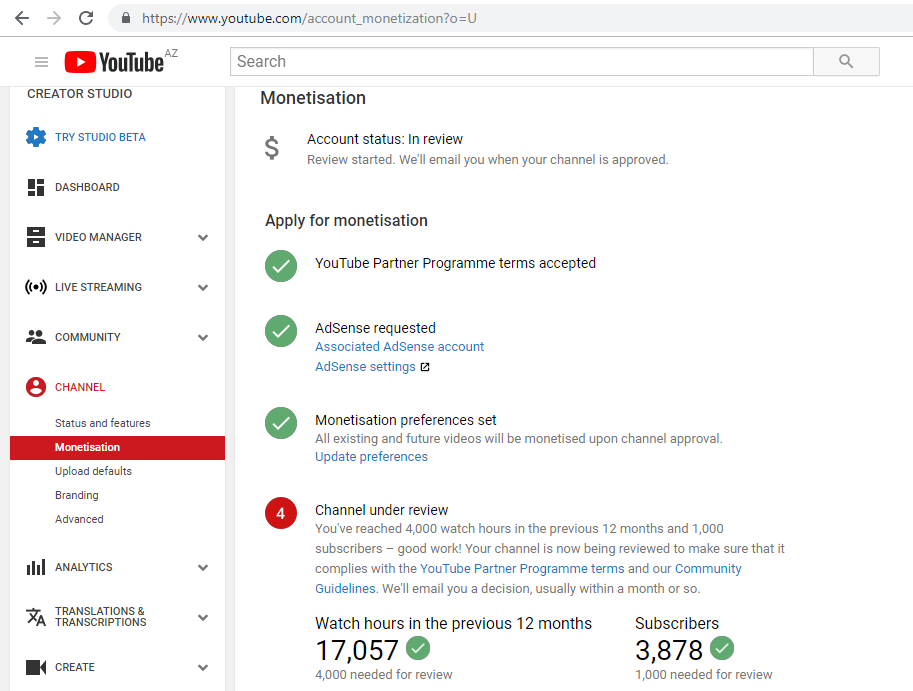913x691 pixels.
Task: Select the highlighted Monetisation item
Action: pos(117,448)
